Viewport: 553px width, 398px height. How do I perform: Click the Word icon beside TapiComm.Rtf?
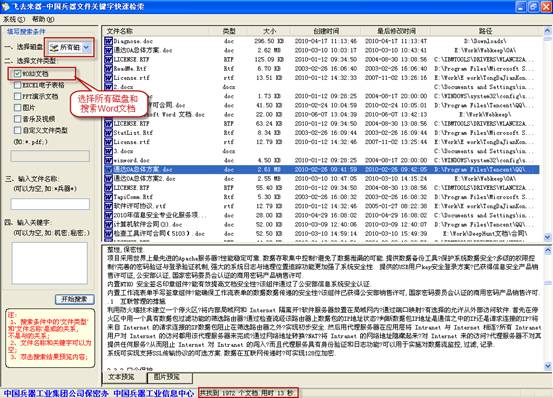point(108,197)
